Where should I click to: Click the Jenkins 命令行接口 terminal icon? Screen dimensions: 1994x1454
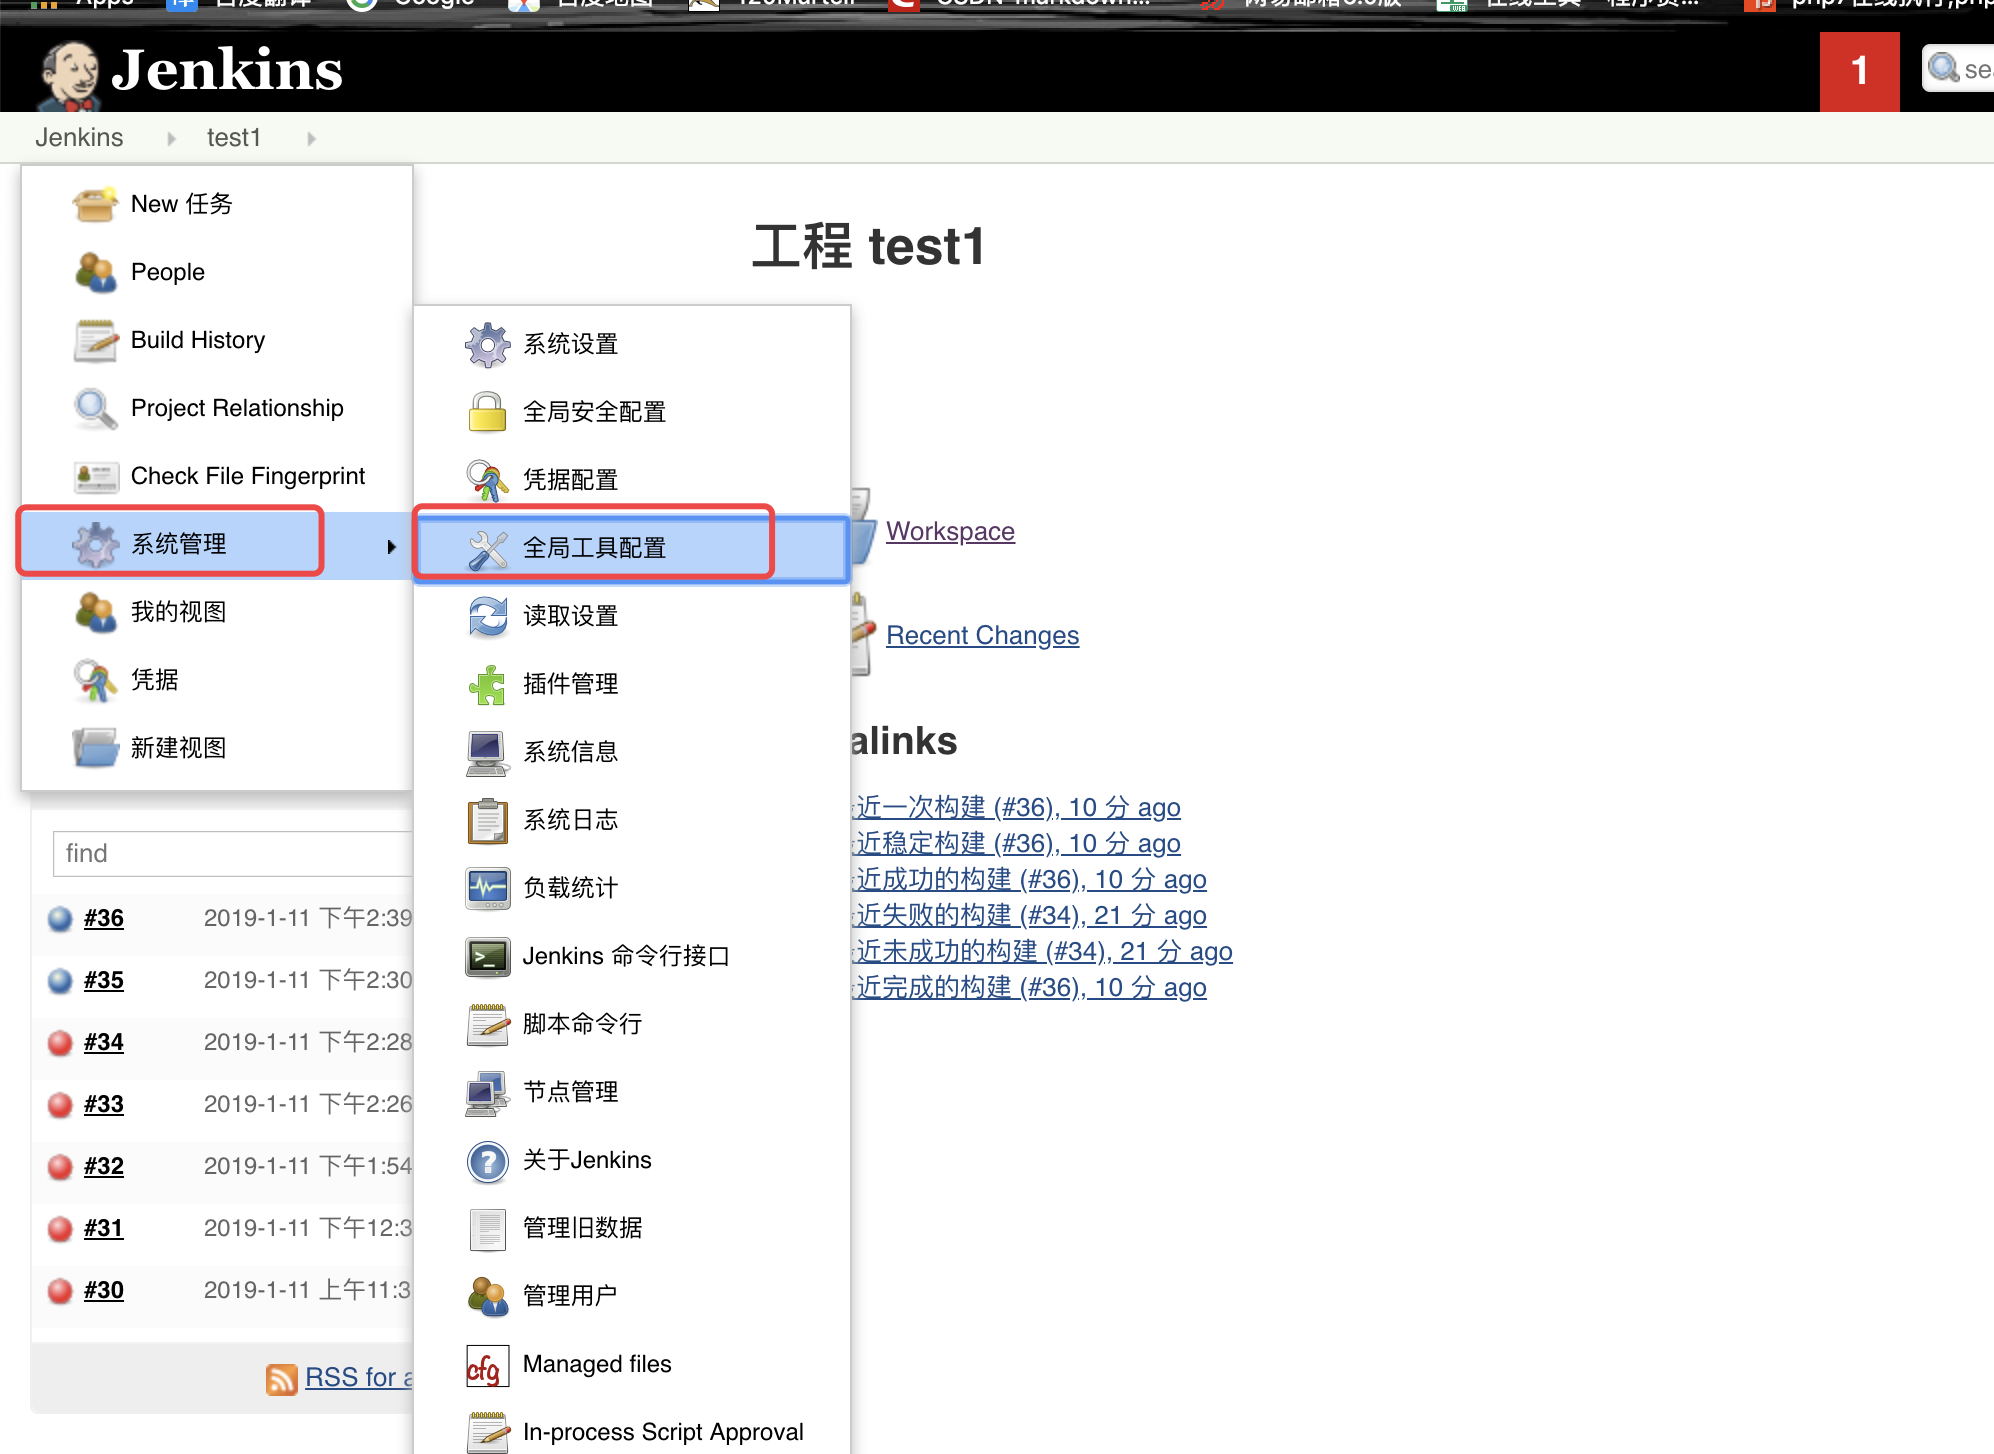click(x=487, y=956)
